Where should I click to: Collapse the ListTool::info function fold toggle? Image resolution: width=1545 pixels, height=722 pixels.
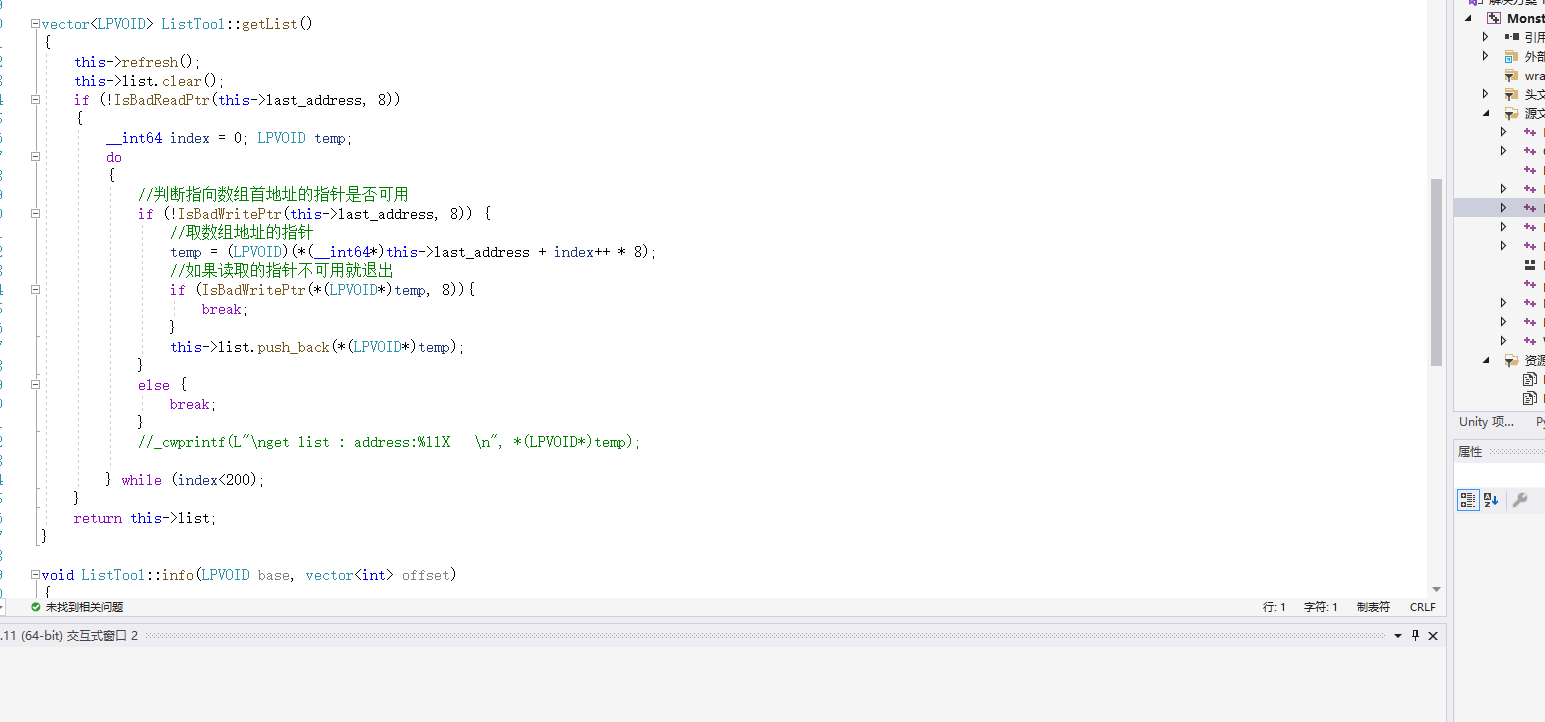point(36,574)
